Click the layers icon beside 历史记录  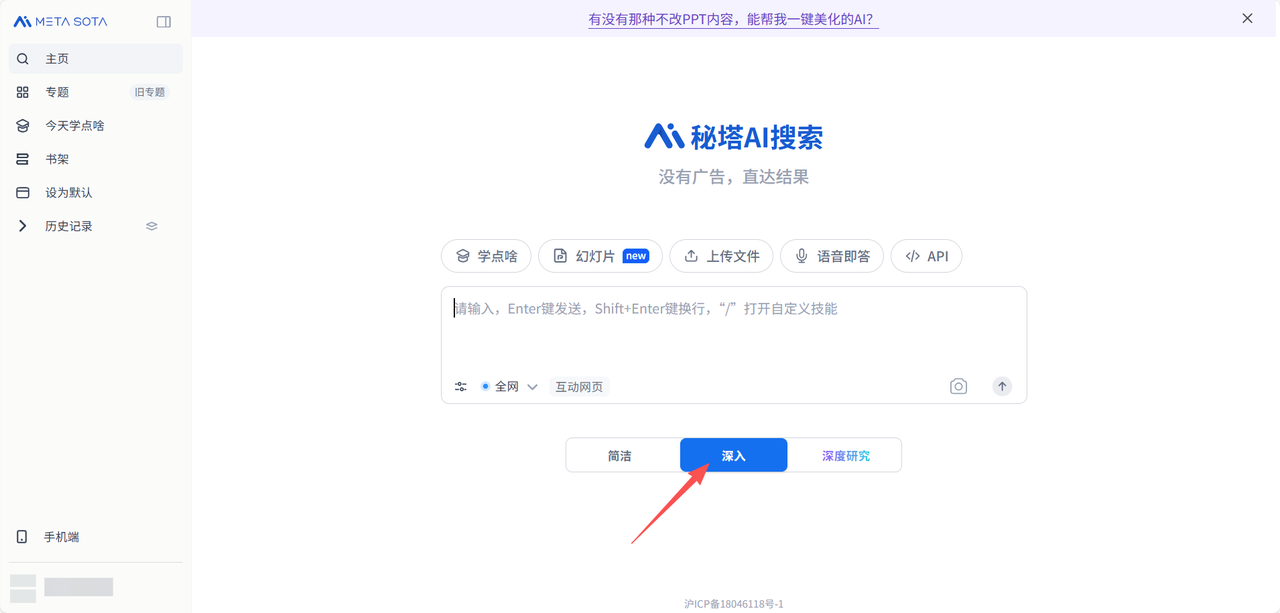(152, 226)
